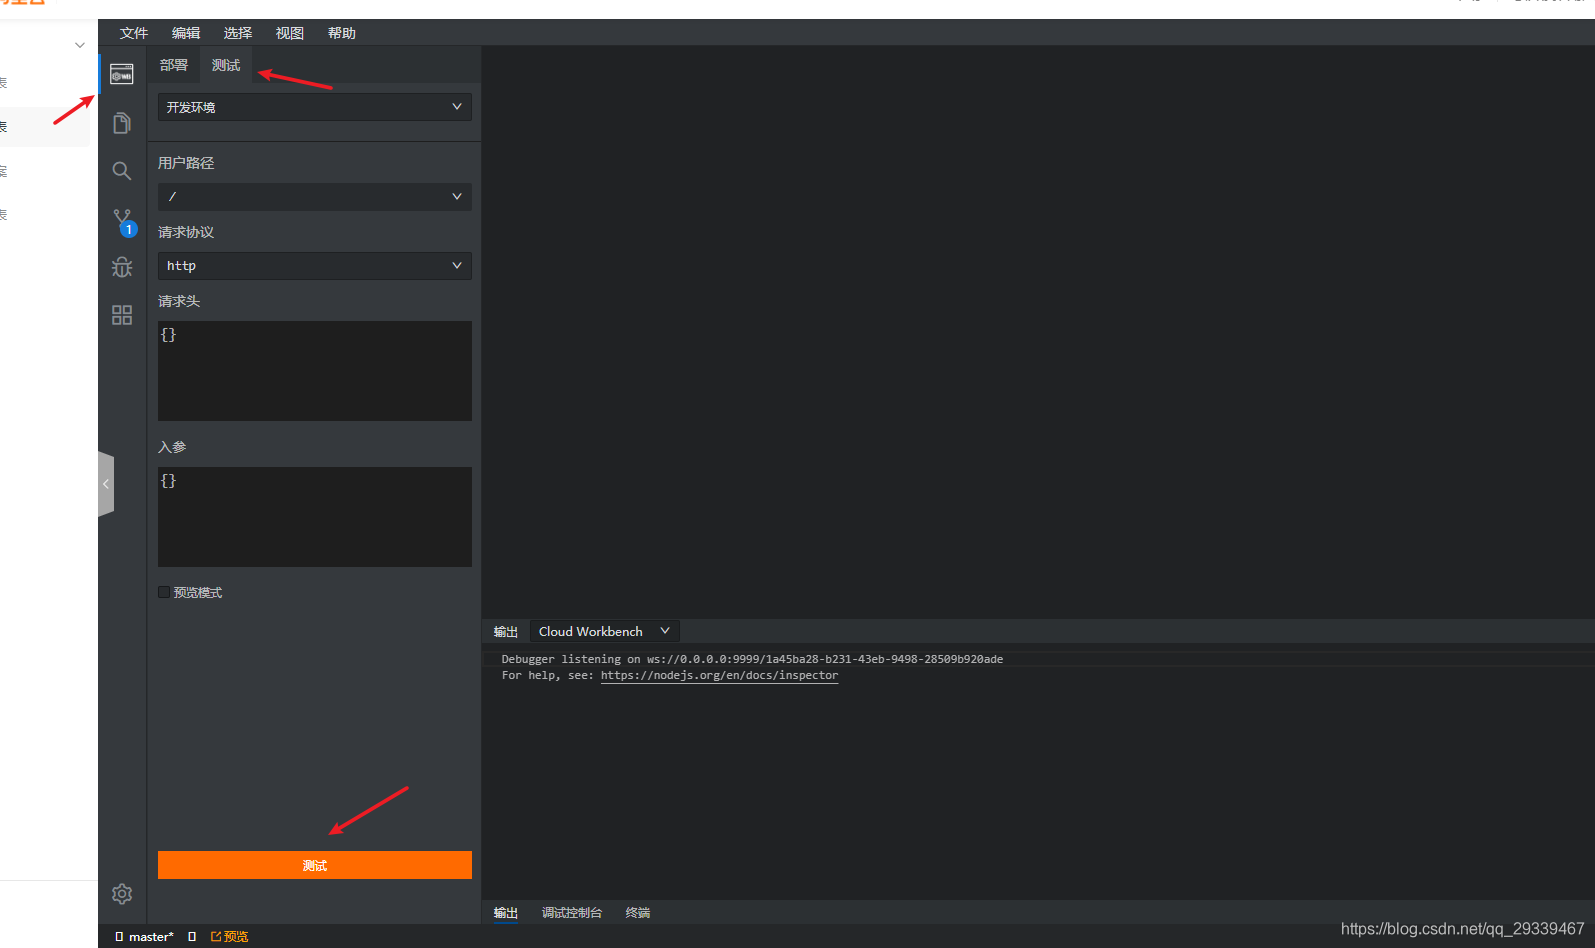Expand the 开发环境 environment dropdown
This screenshot has height=948, width=1595.
click(x=315, y=107)
